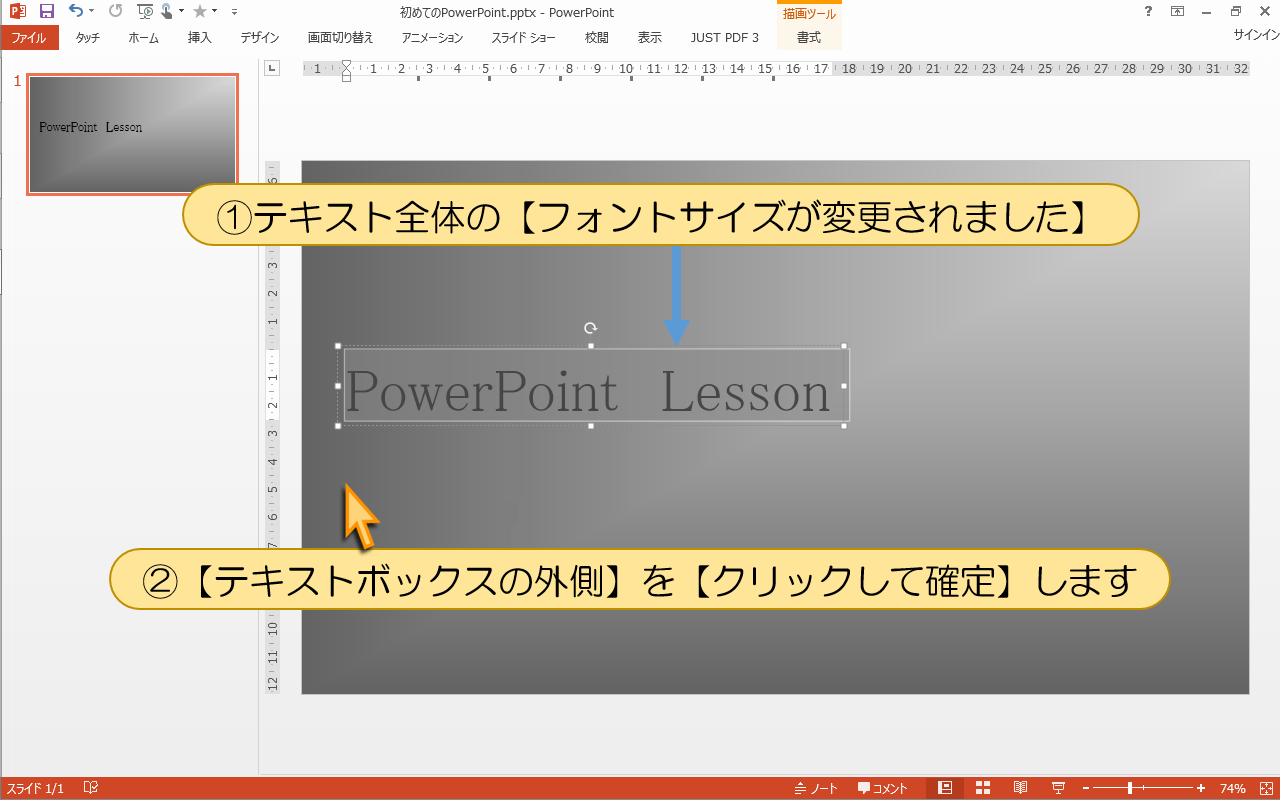Click the zoom out minus button
Viewport: 1280px width, 800px height.
coord(1086,789)
